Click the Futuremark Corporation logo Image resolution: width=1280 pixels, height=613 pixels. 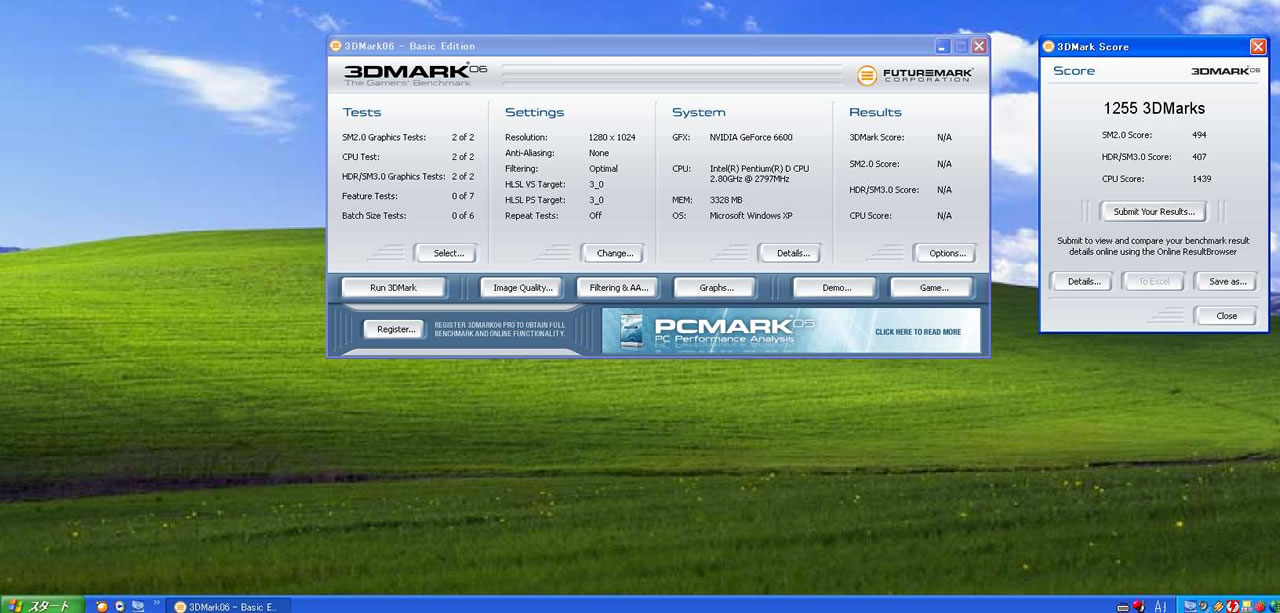(x=914, y=75)
